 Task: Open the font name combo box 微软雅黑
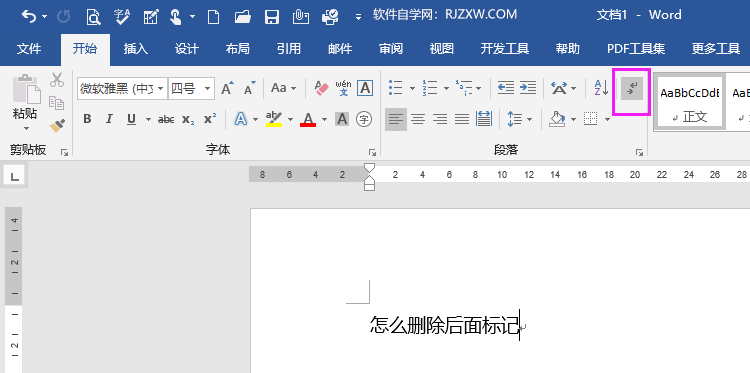122,88
